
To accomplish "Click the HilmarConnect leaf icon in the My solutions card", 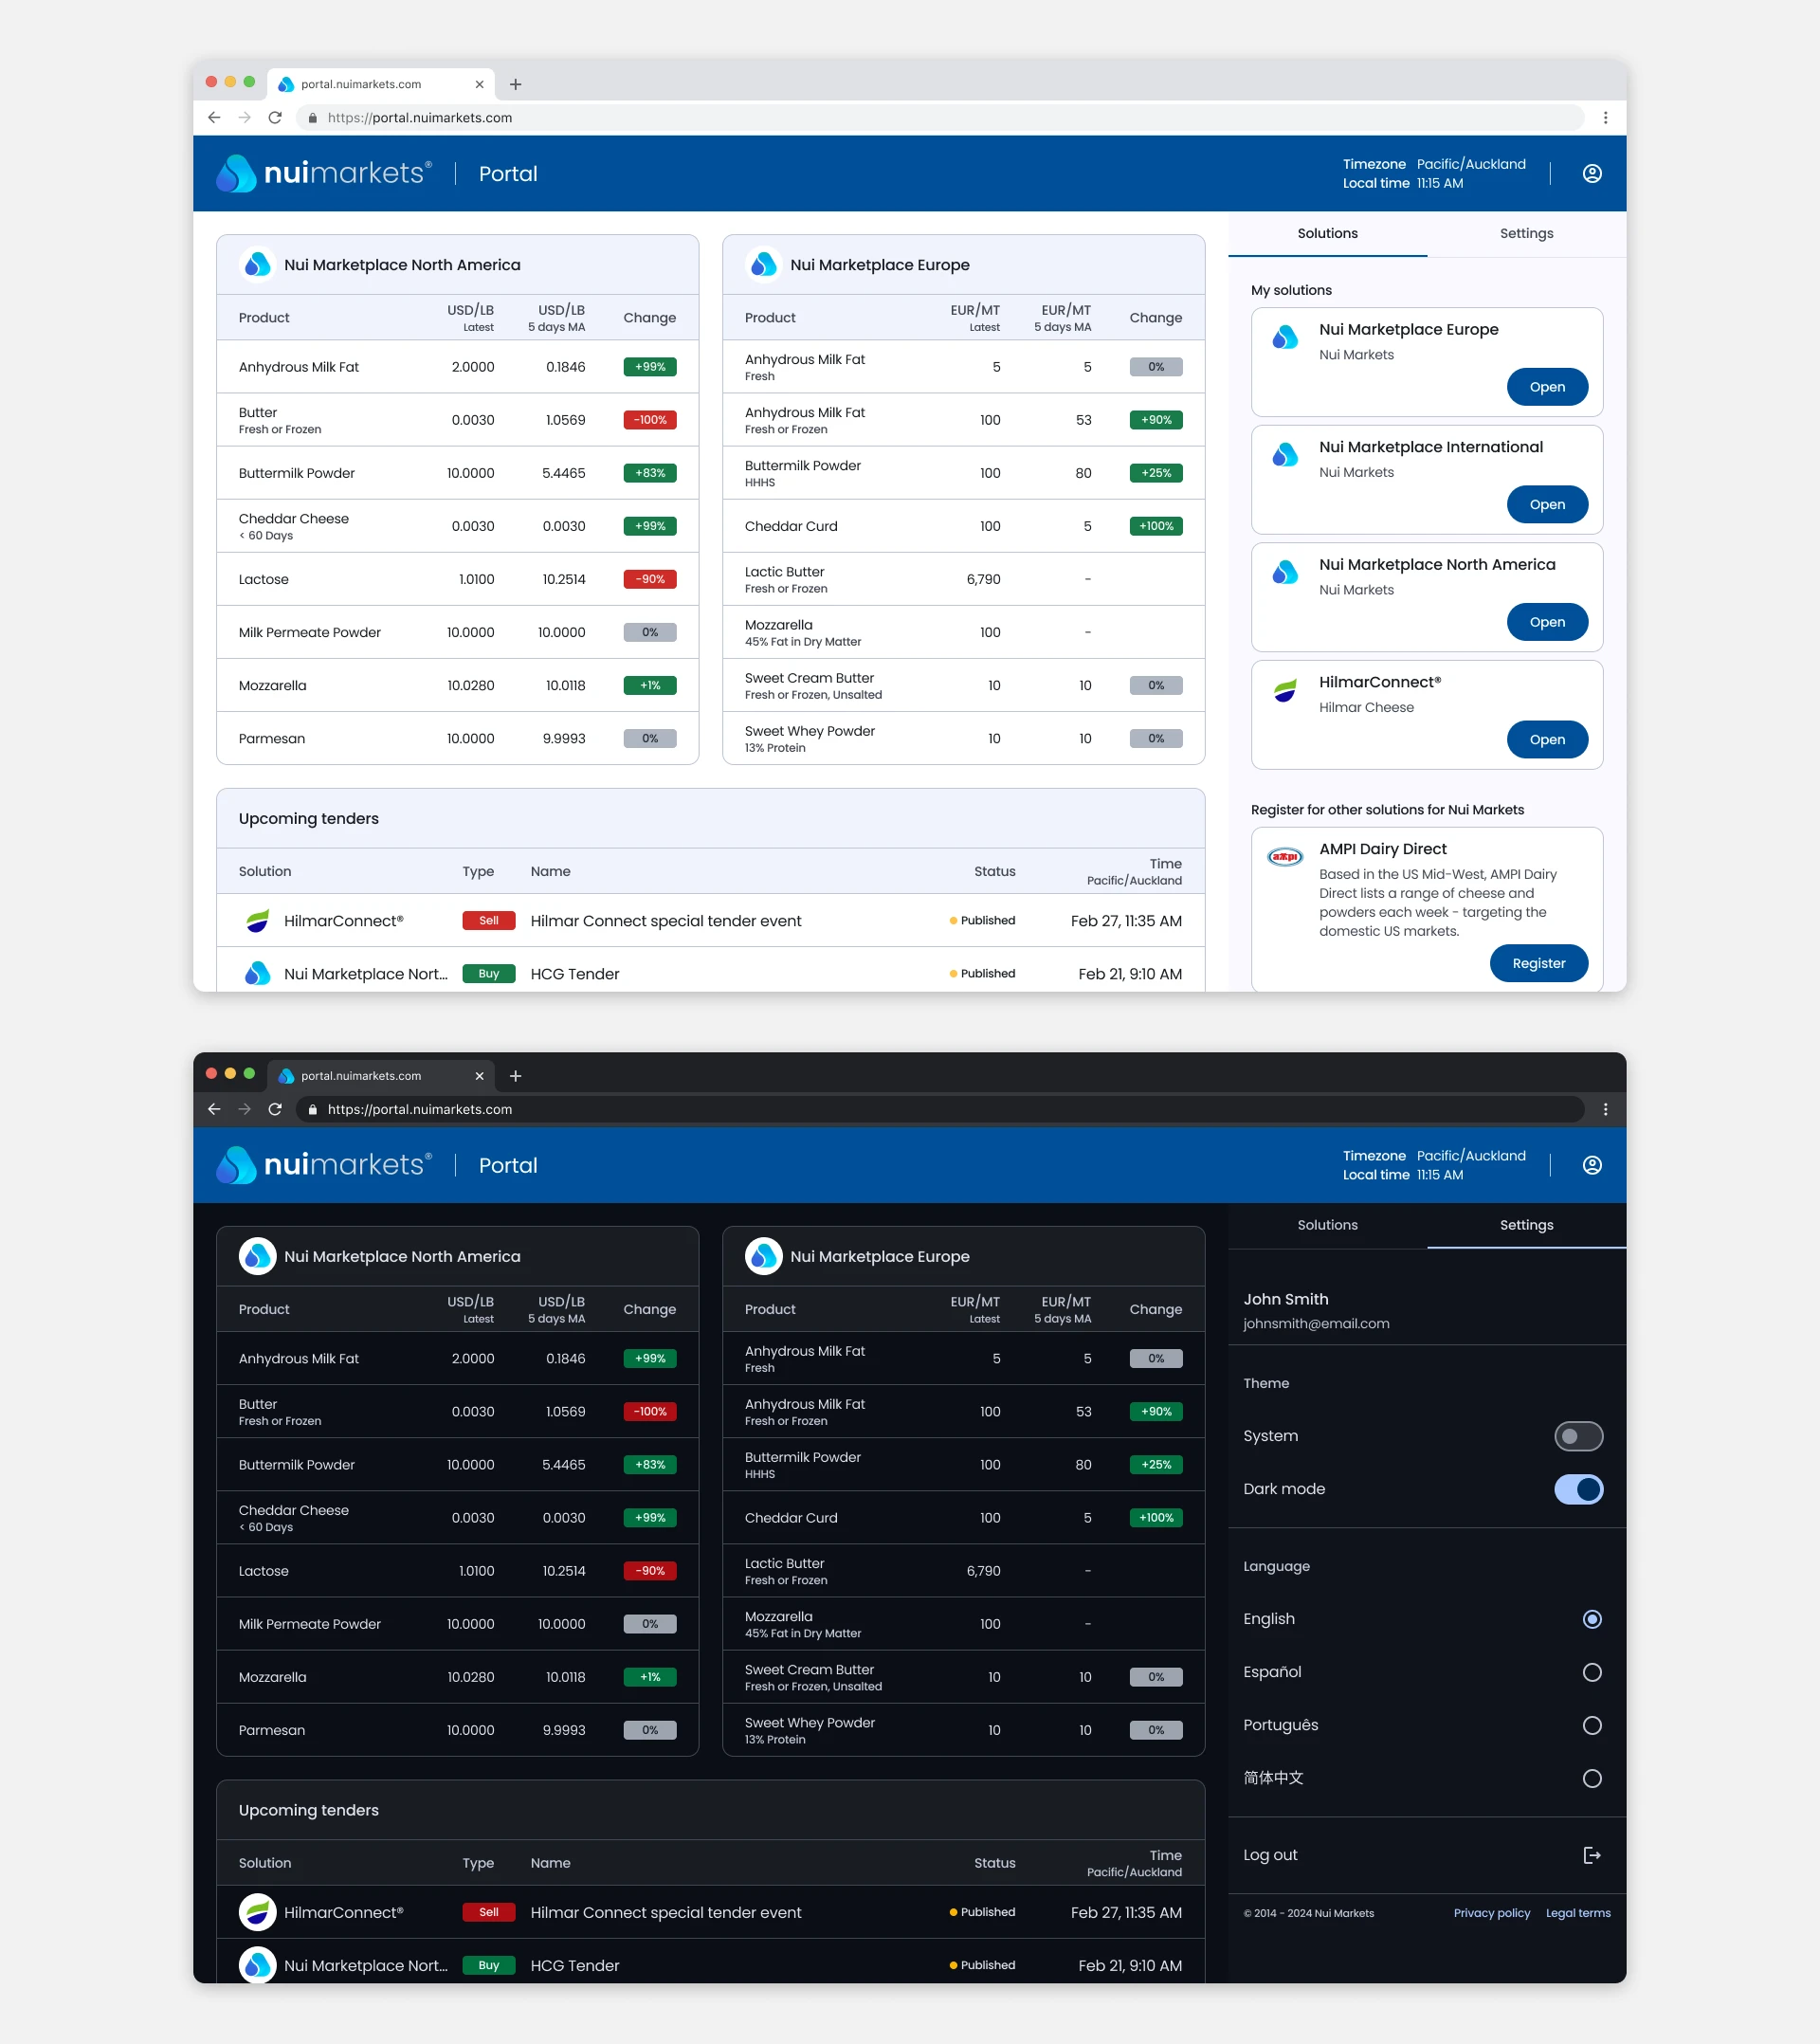I will tap(1285, 690).
